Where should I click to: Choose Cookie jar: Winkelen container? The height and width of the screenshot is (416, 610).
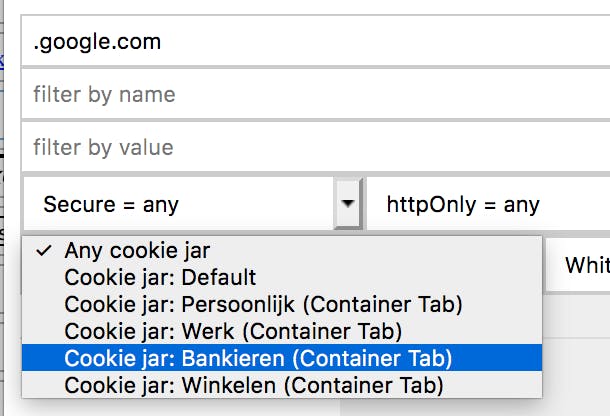[253, 384]
